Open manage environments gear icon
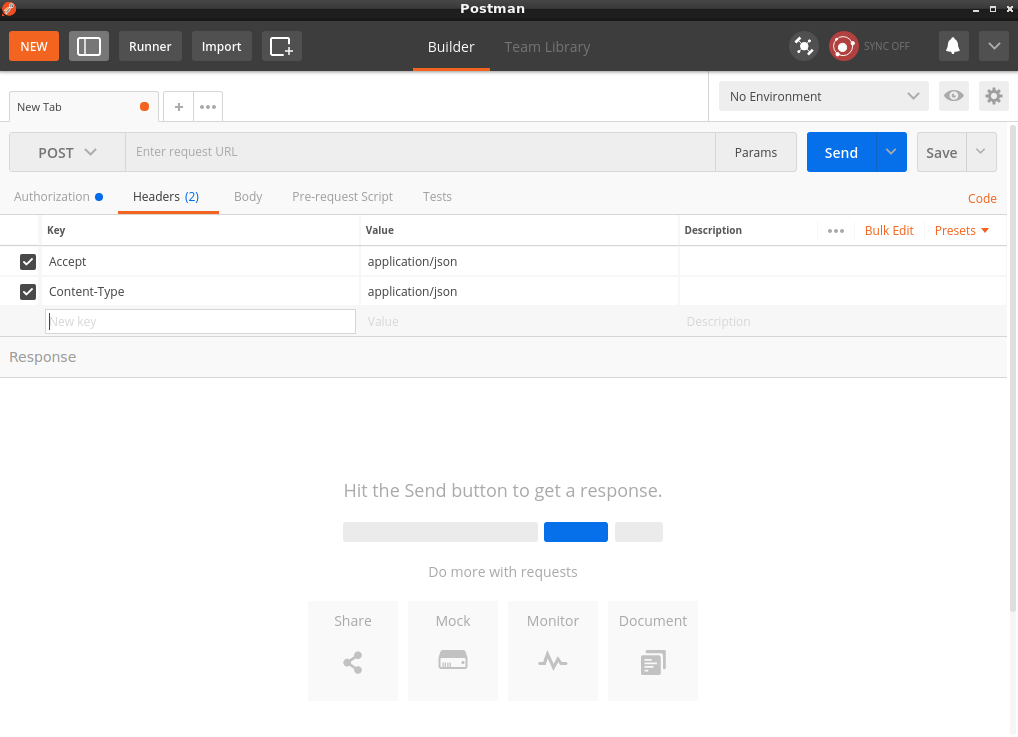 coord(993,96)
